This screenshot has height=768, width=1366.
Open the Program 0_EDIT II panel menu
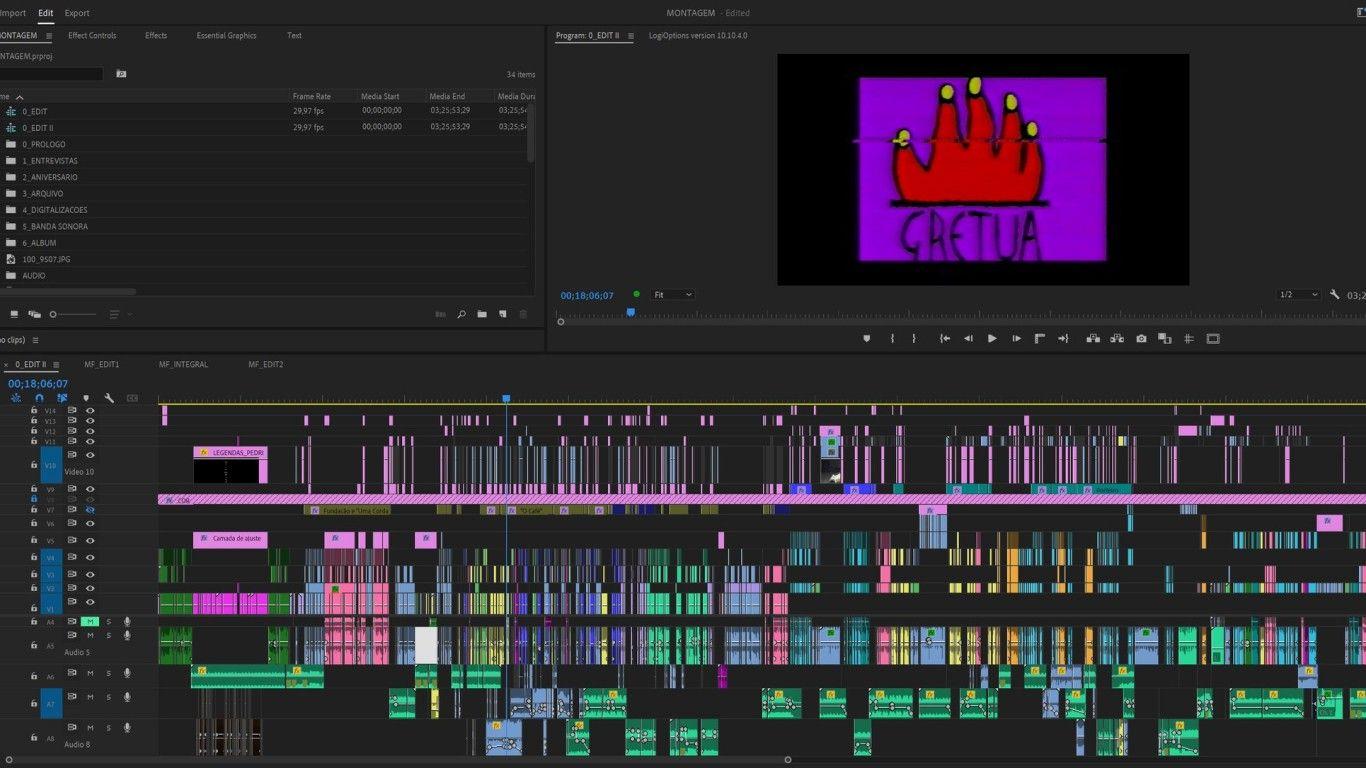(631, 36)
